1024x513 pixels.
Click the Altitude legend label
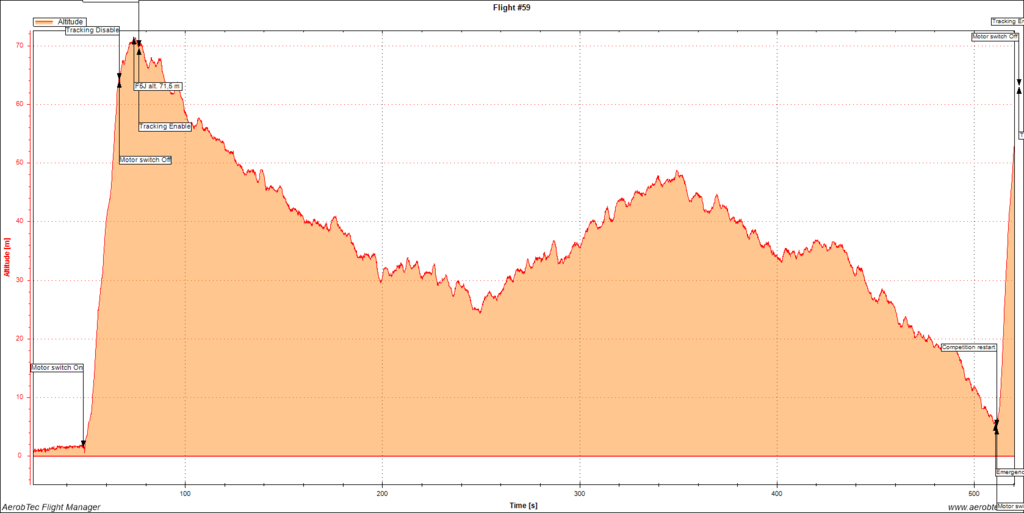point(72,21)
